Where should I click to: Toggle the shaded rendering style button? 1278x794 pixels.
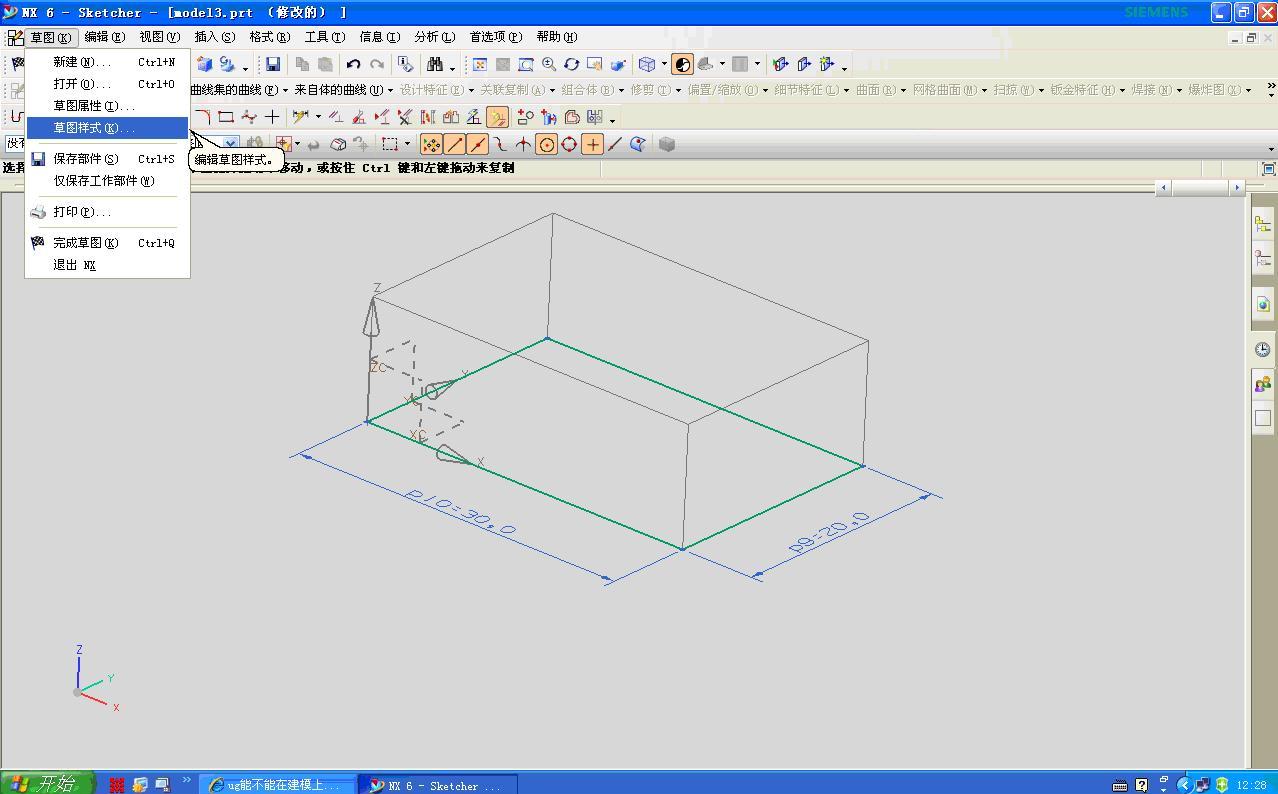point(682,64)
